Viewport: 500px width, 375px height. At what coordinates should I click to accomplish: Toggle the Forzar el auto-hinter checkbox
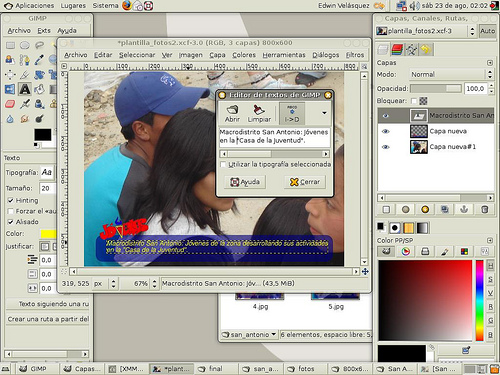pos(10,211)
